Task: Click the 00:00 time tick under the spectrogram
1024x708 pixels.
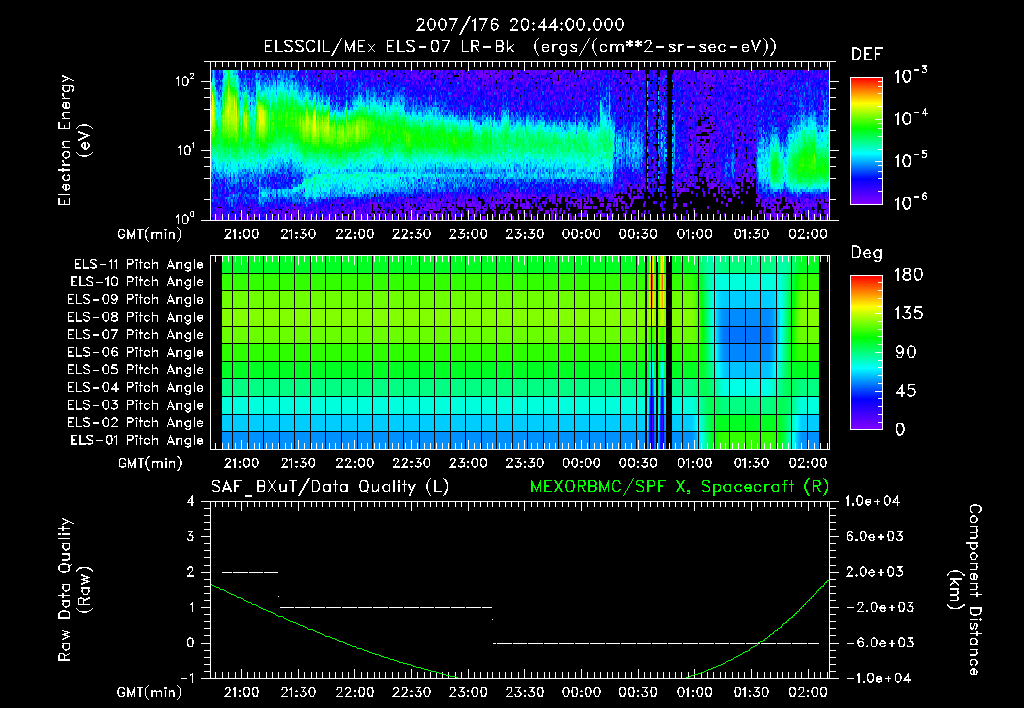Action: click(581, 234)
